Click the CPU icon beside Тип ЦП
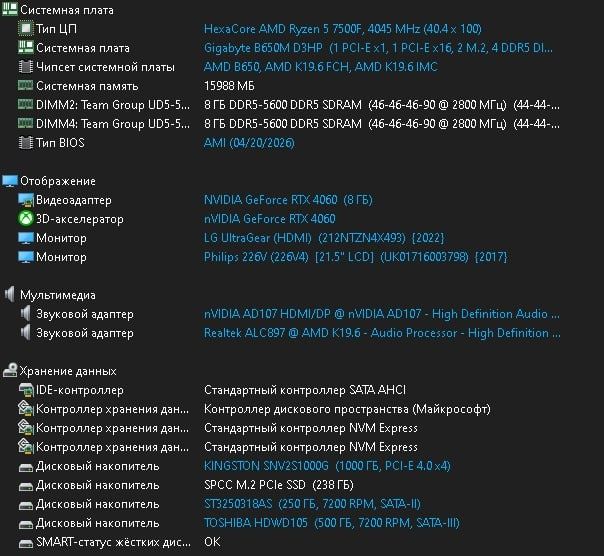Image resolution: width=604 pixels, height=556 pixels. pos(25,29)
